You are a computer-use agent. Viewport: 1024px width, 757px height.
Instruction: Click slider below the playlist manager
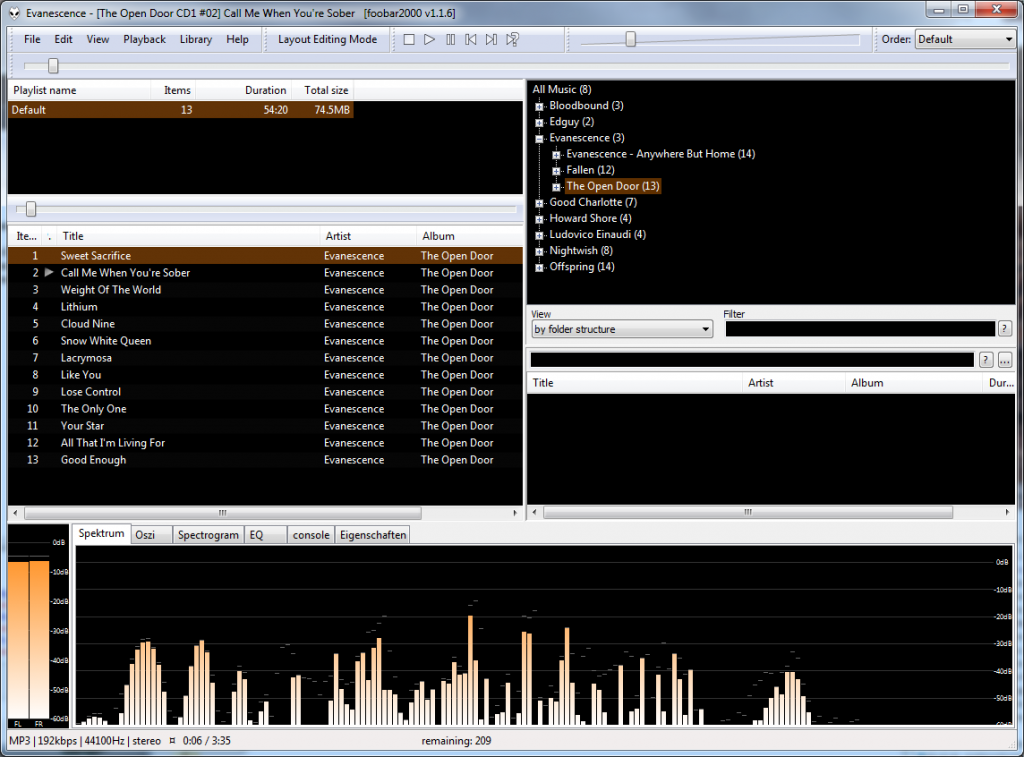30,209
